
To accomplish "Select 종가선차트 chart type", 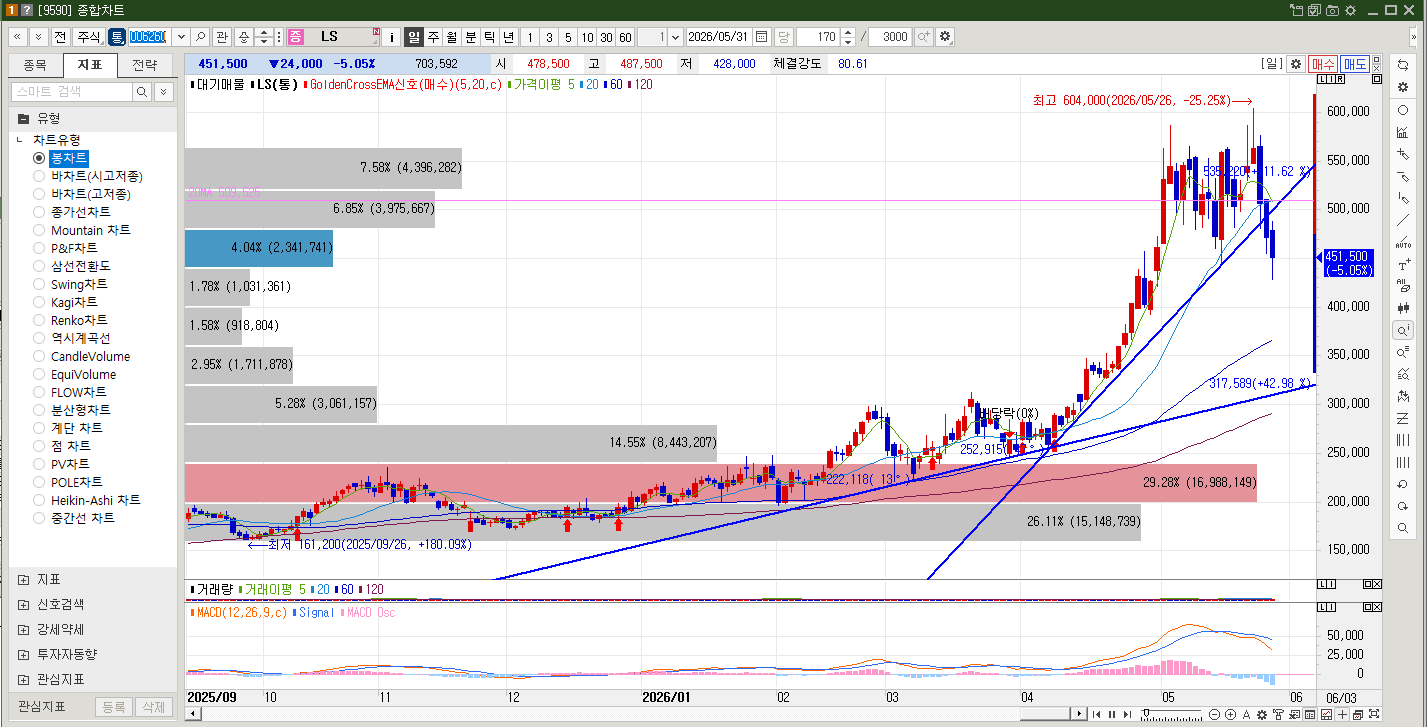I will pyautogui.click(x=71, y=212).
